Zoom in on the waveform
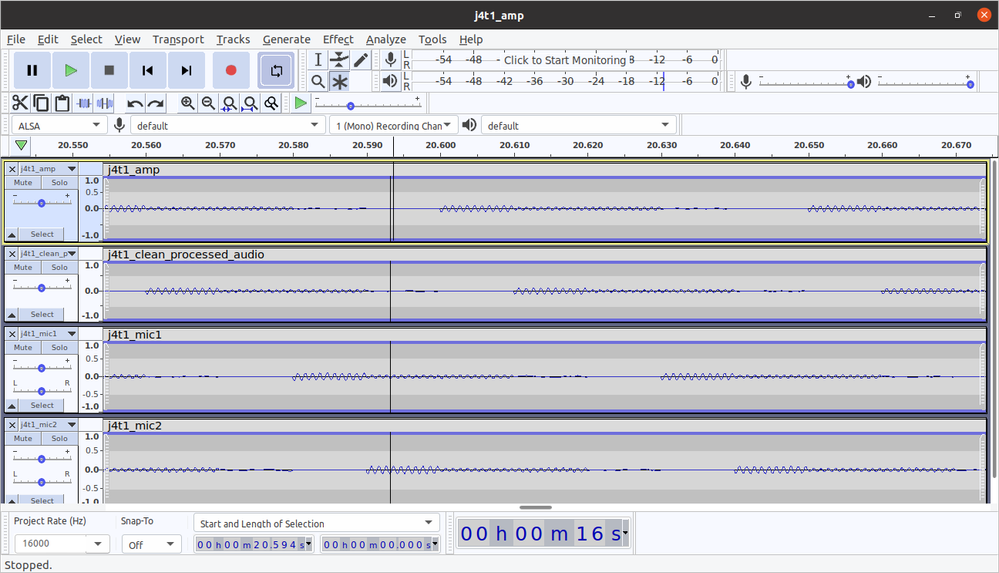Viewport: 999px width, 573px height. point(187,103)
